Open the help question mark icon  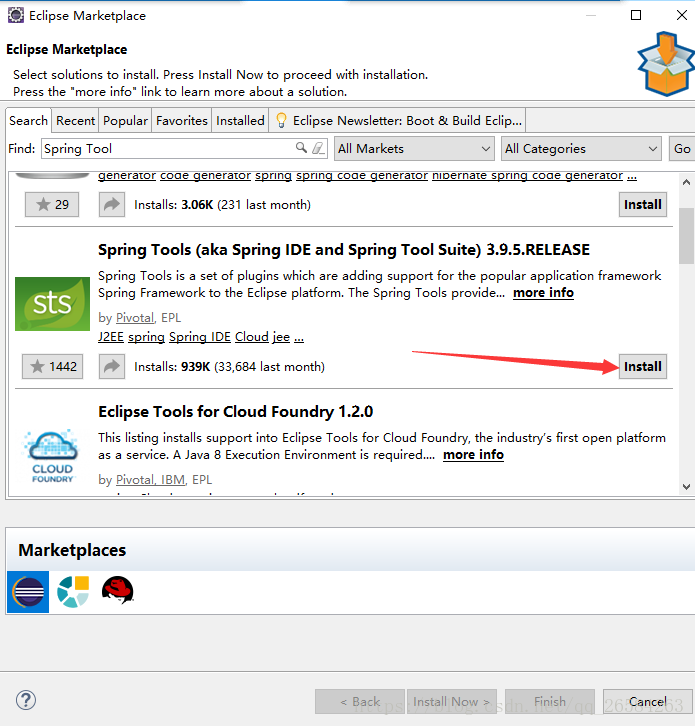pos(26,700)
